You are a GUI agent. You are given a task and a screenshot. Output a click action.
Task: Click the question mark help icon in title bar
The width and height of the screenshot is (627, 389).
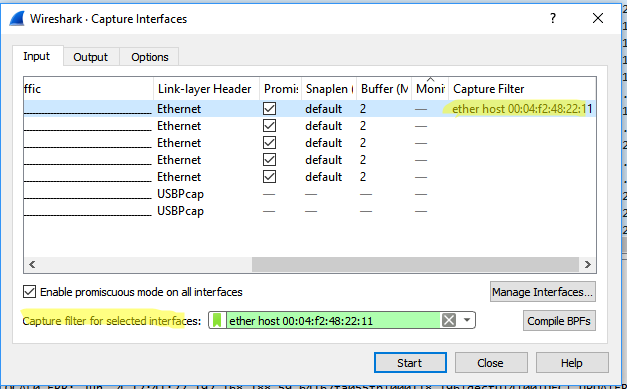pos(553,18)
